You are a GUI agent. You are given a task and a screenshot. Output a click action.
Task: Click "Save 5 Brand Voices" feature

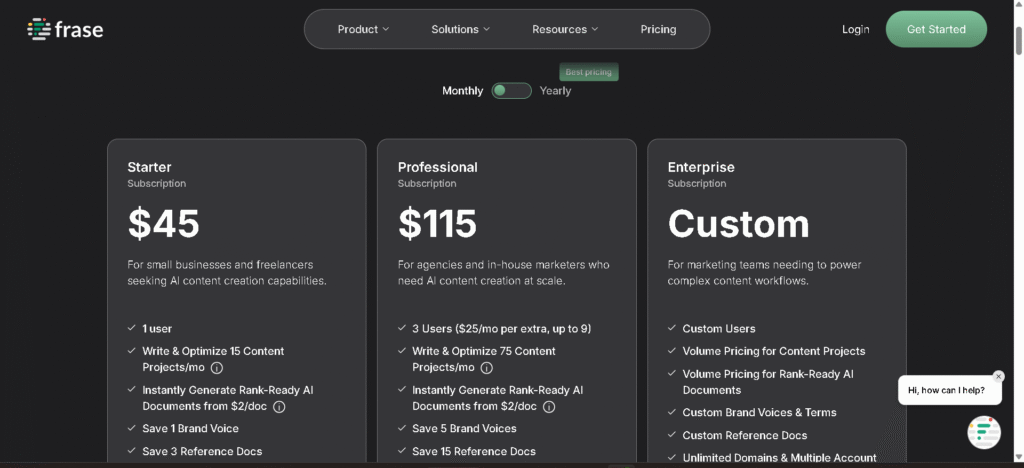[464, 429]
